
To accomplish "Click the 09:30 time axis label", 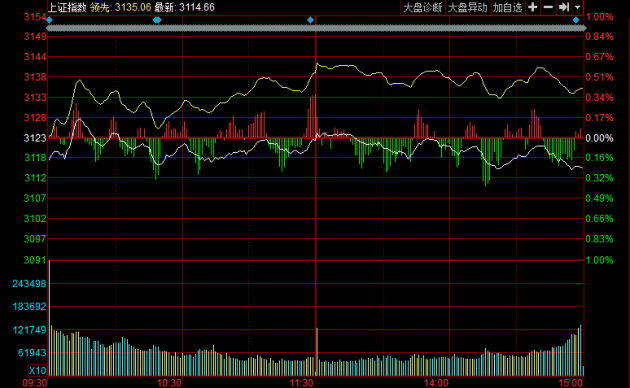I will point(35,383).
